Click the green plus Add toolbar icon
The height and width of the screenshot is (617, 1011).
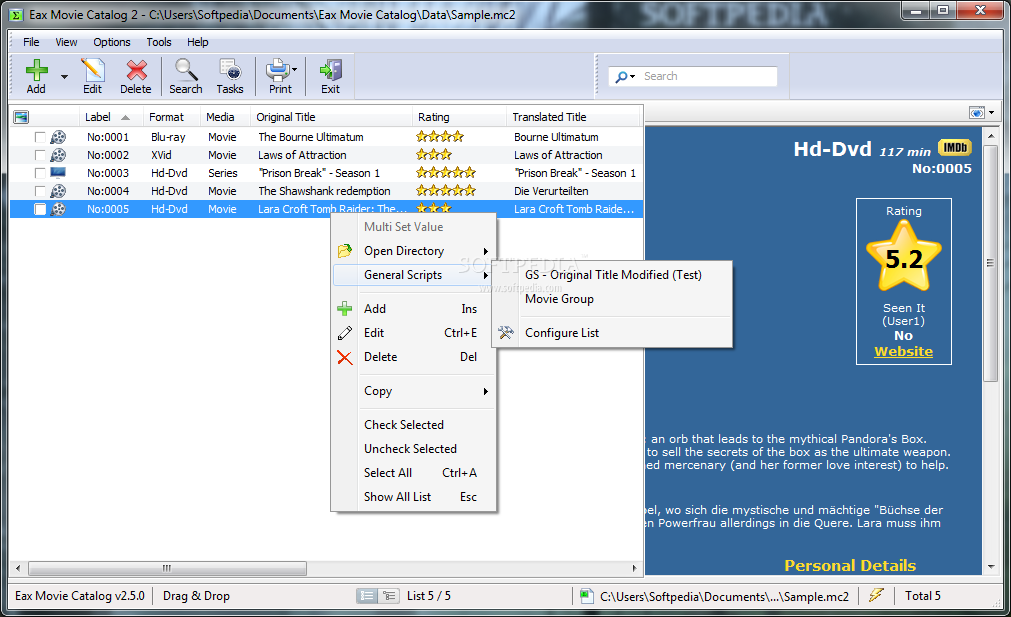click(x=36, y=70)
